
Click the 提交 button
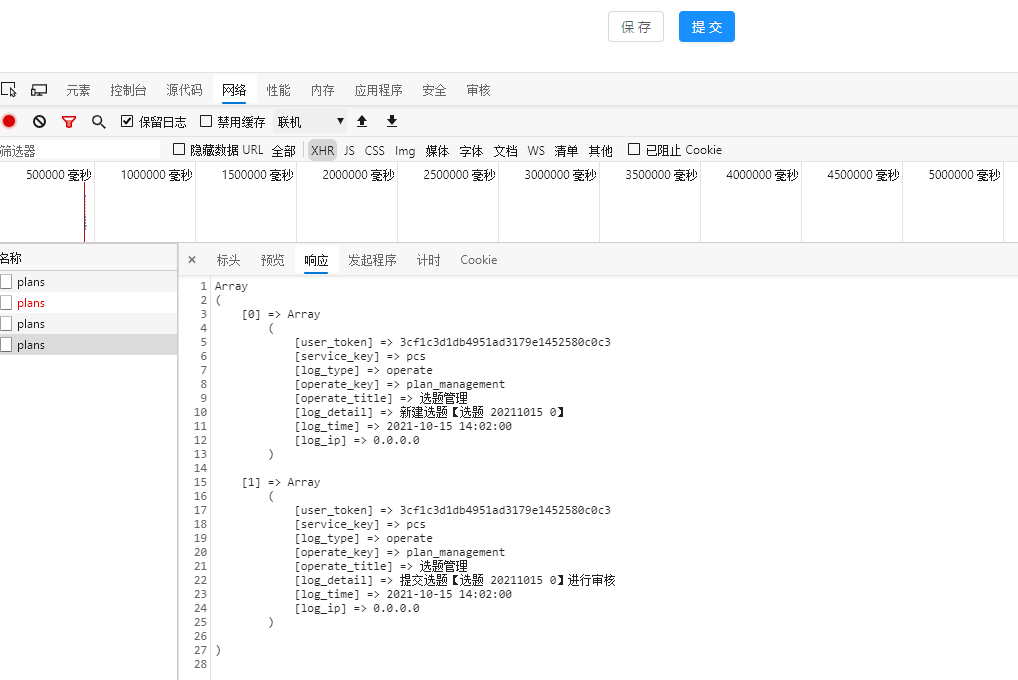point(706,27)
